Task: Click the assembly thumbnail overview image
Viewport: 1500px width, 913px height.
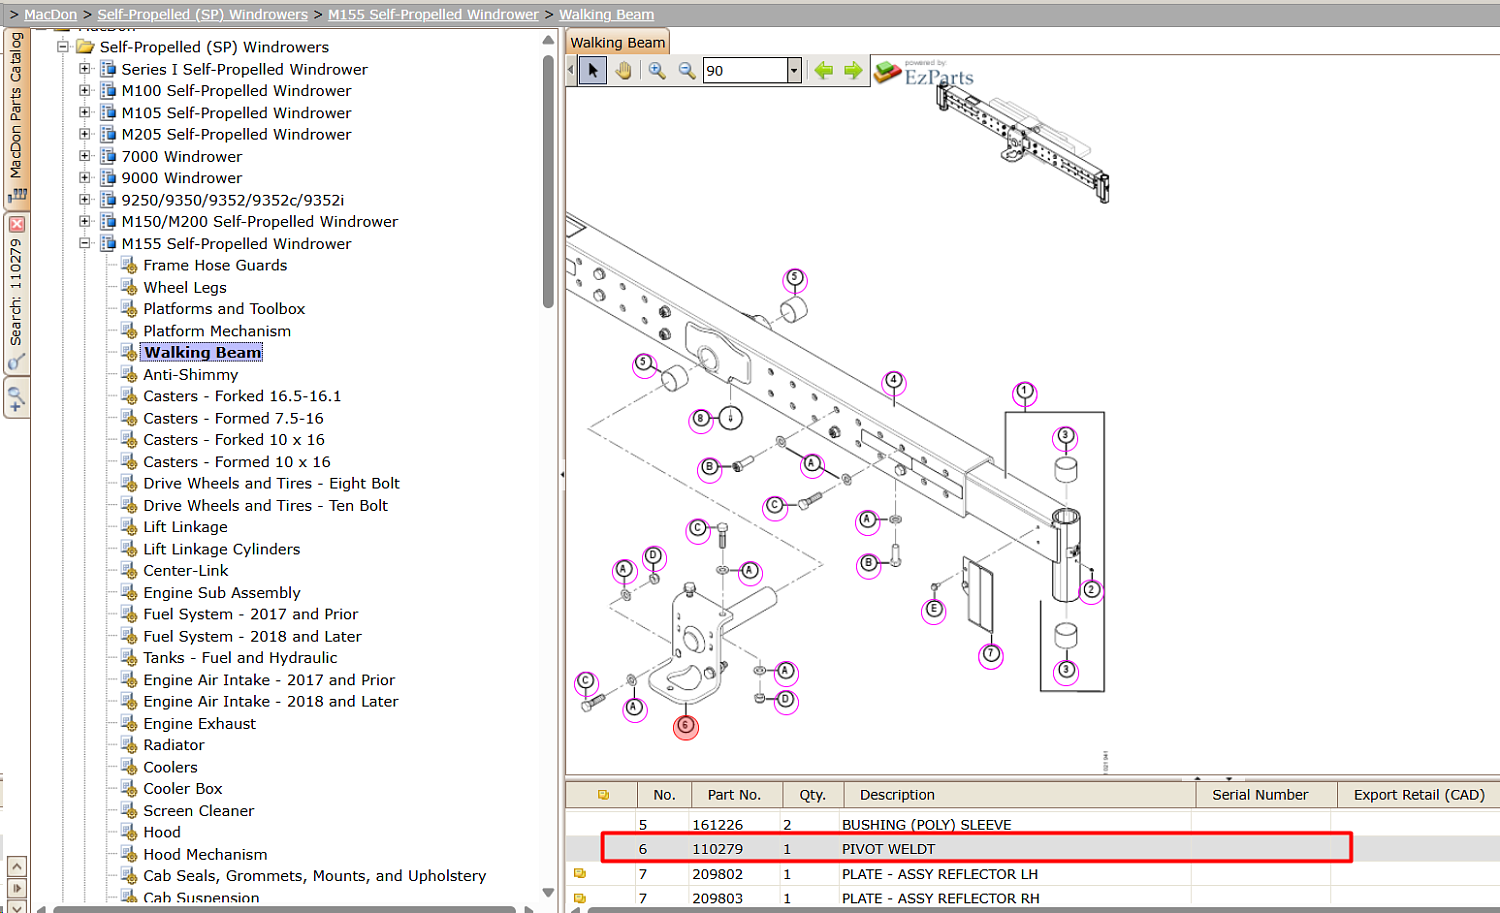Action: [1023, 142]
